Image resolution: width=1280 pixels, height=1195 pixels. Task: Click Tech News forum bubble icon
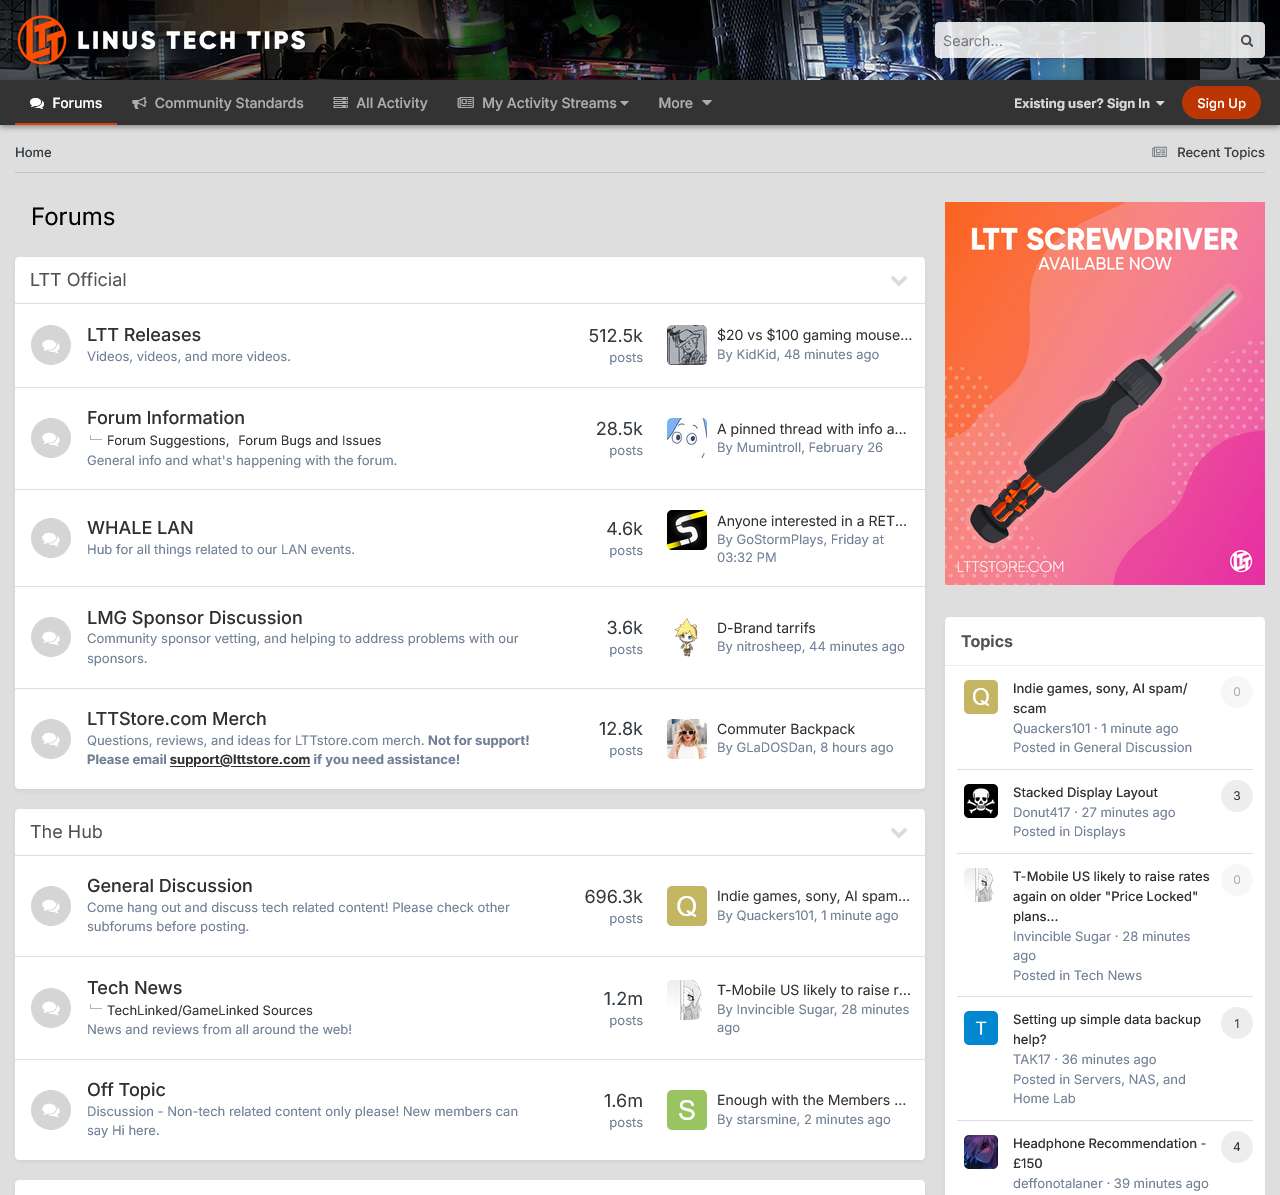[51, 1008]
